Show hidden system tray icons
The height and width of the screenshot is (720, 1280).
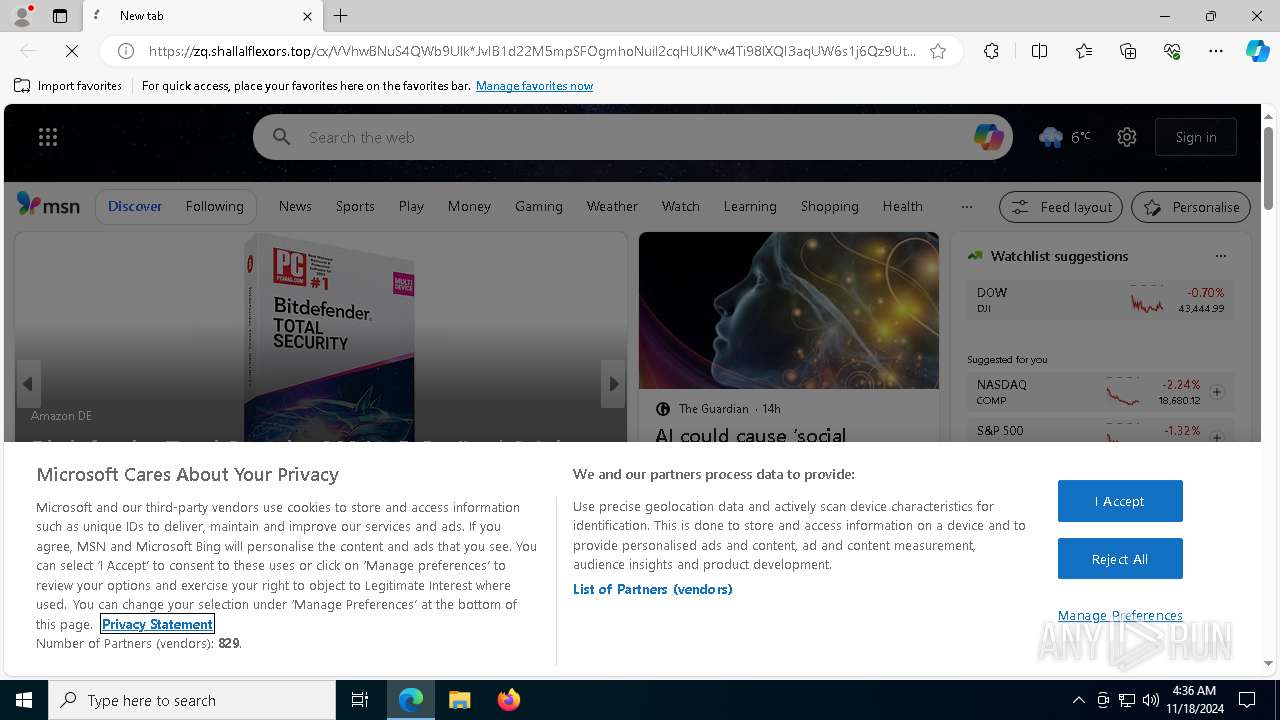(x=1078, y=700)
